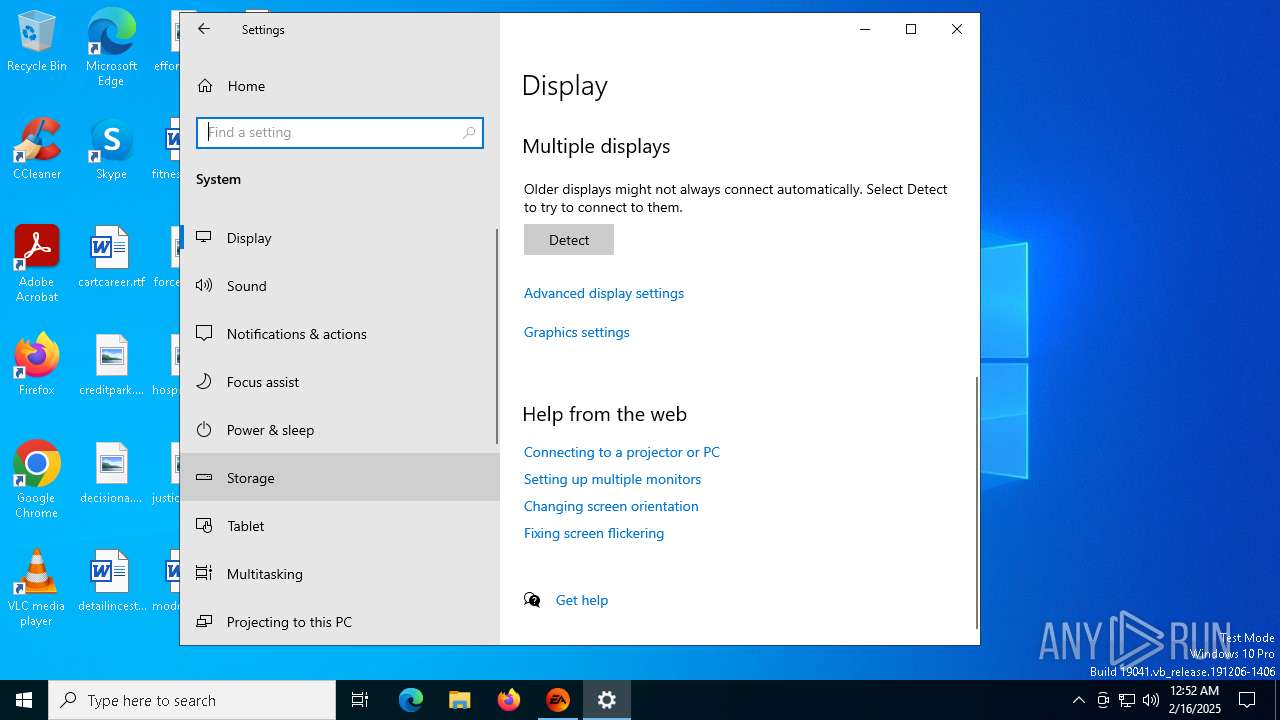Select the detailincest... document on desktop
Image resolution: width=1280 pixels, height=720 pixels.
pos(111,582)
